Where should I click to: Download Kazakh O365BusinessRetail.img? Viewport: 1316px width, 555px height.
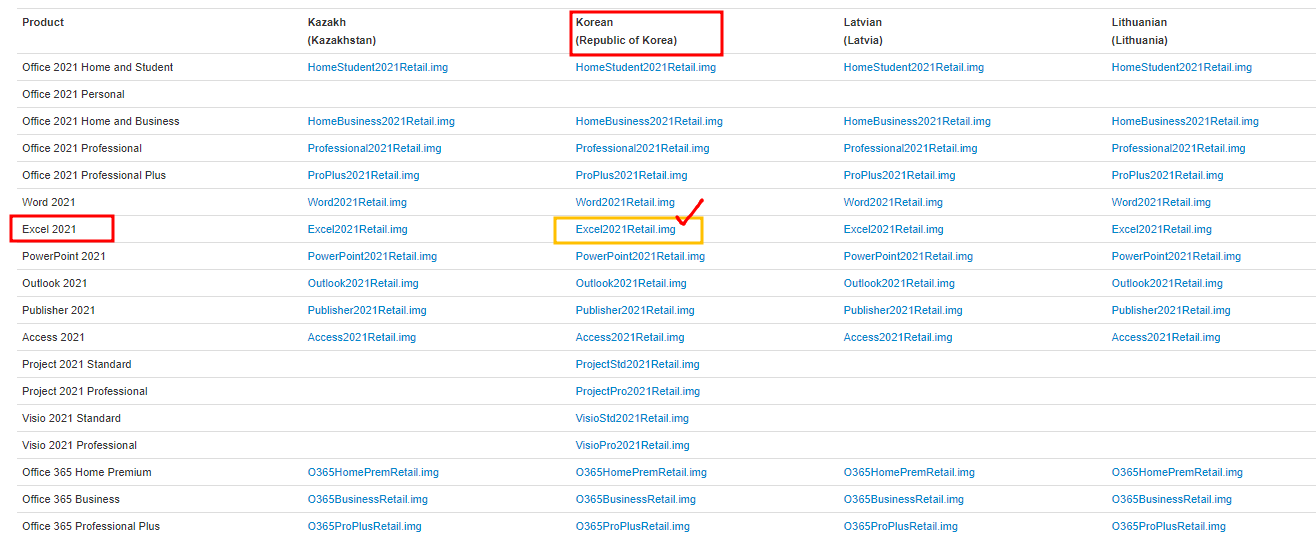[x=368, y=499]
